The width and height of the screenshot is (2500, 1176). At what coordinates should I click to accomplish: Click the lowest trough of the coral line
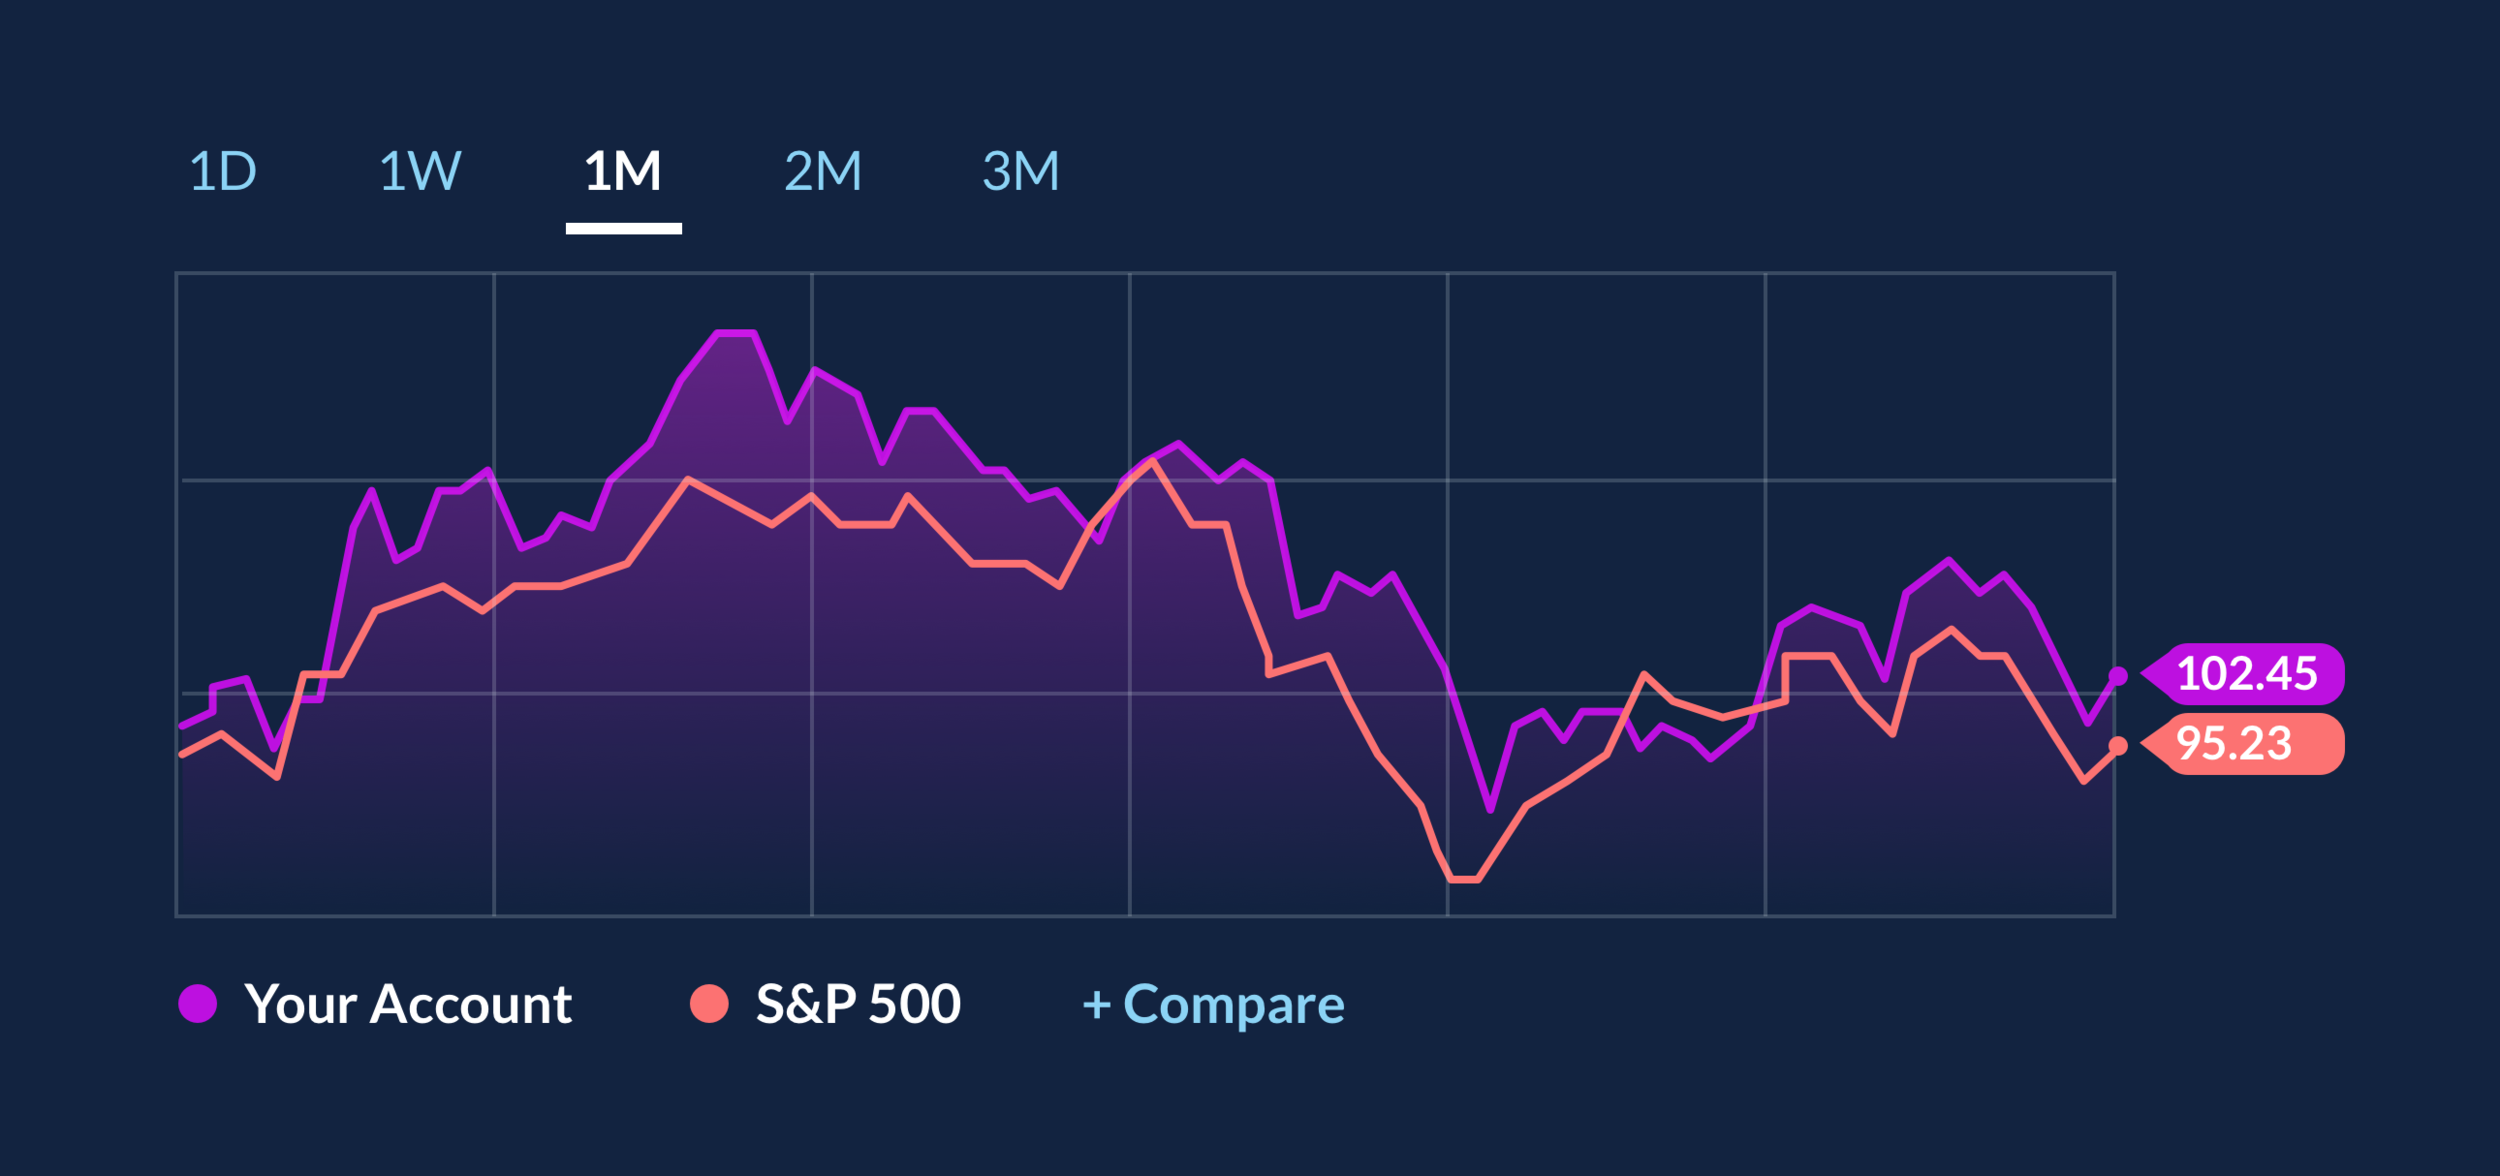(x=1464, y=879)
